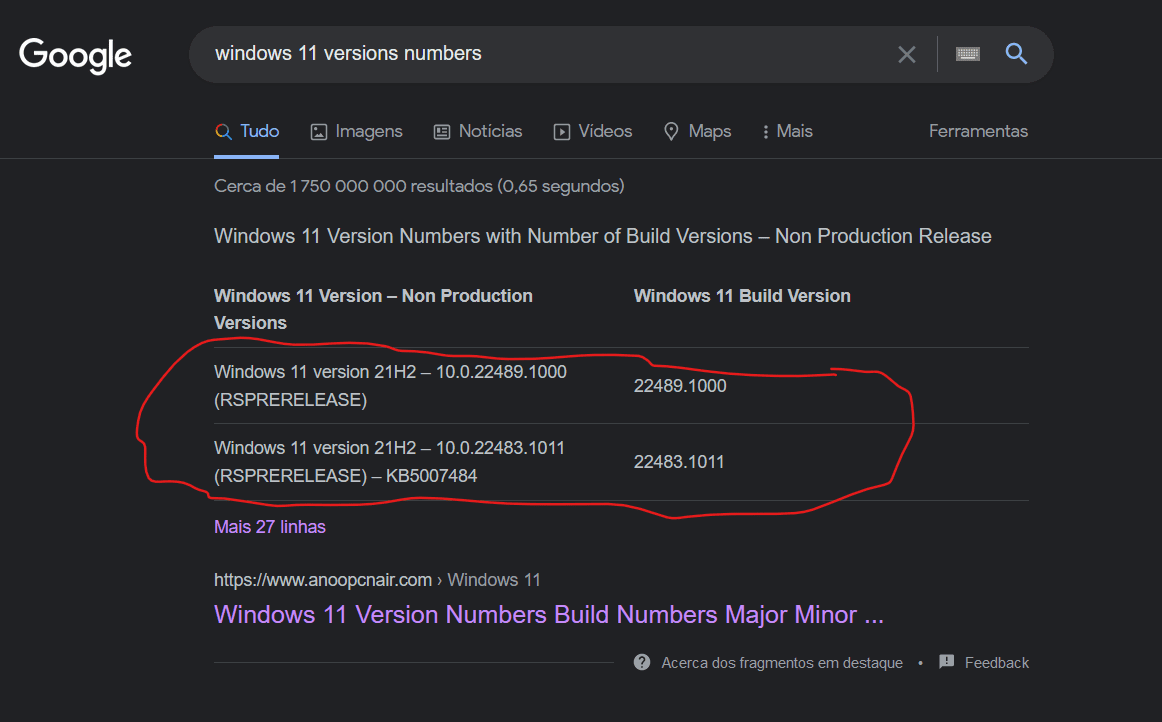Image resolution: width=1162 pixels, height=722 pixels.
Task: Click build value '22483.1011'
Action: coord(679,462)
